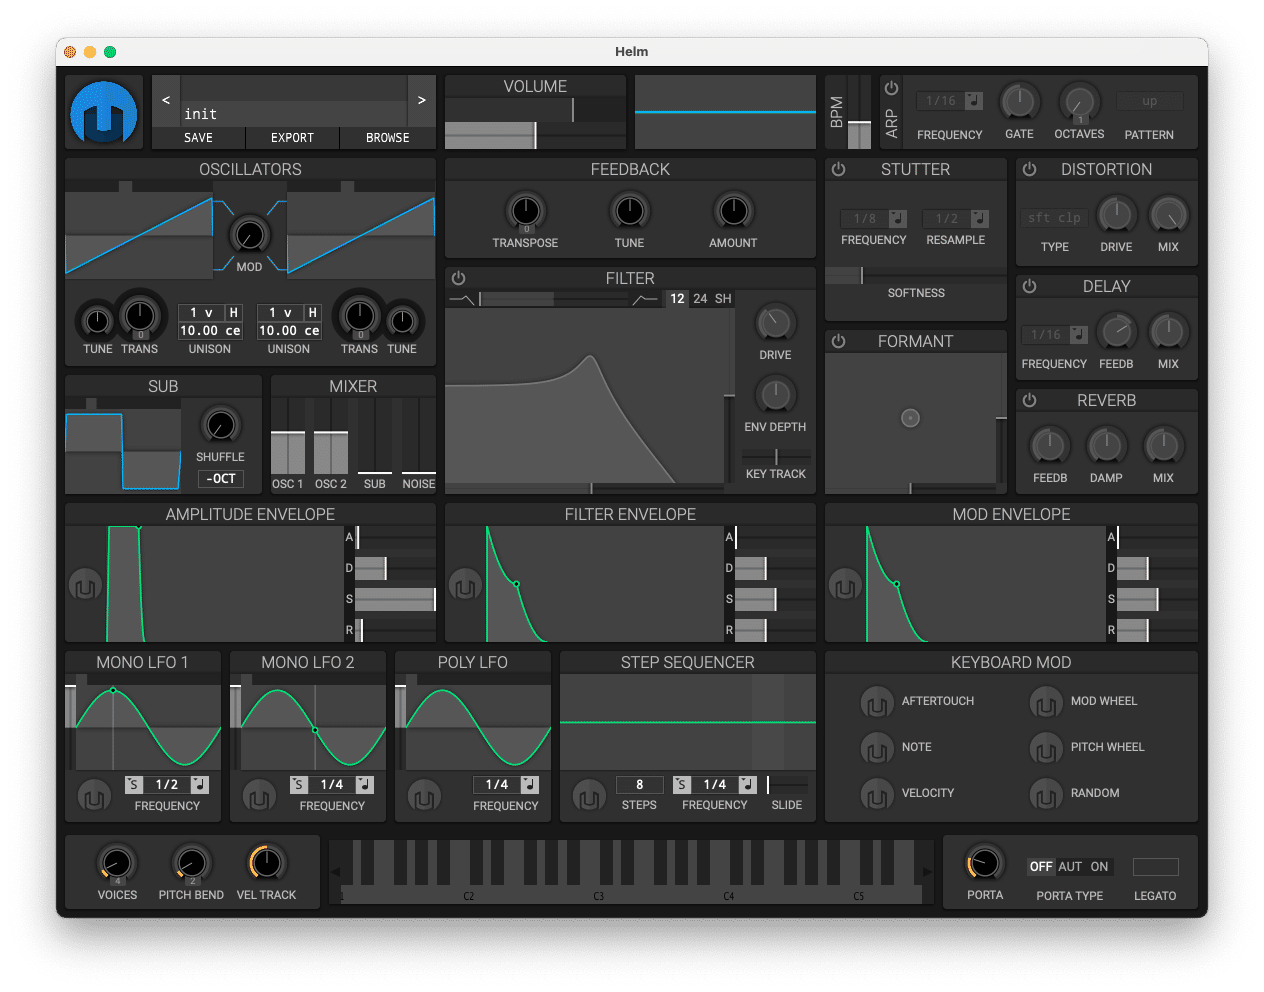Select the Poly LFO modulation source icon
The height and width of the screenshot is (992, 1264).
pyautogui.click(x=424, y=797)
